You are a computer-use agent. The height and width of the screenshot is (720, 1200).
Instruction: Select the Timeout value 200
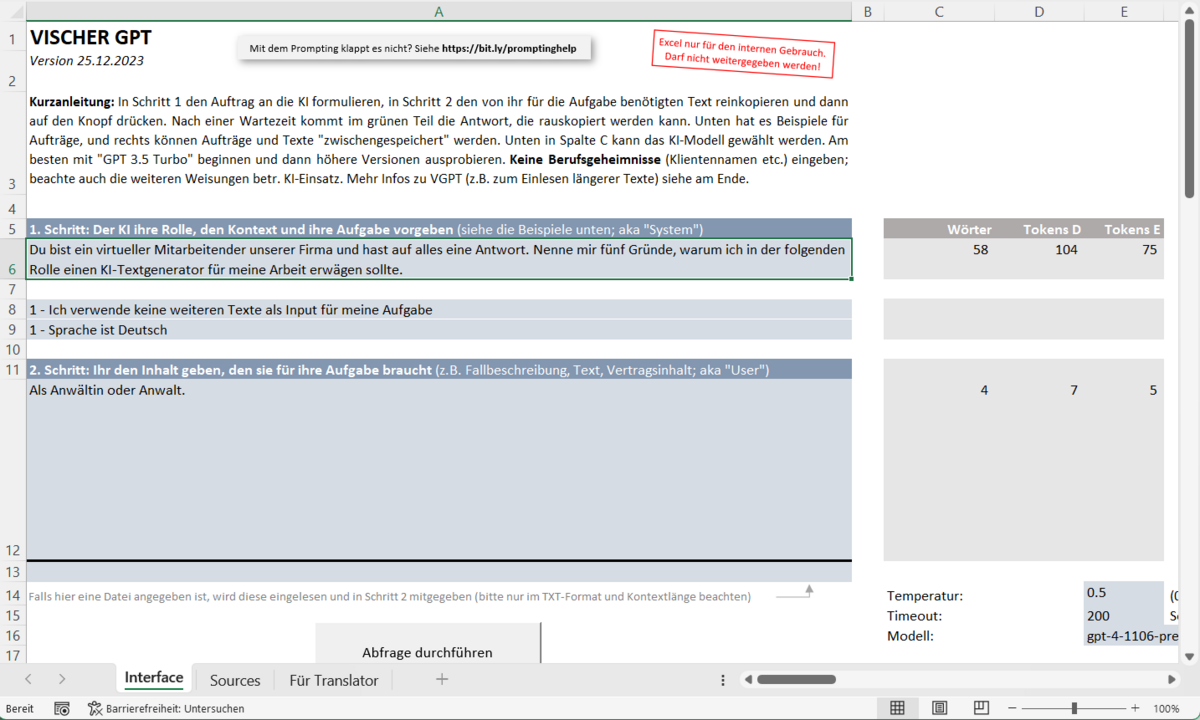(x=1124, y=616)
